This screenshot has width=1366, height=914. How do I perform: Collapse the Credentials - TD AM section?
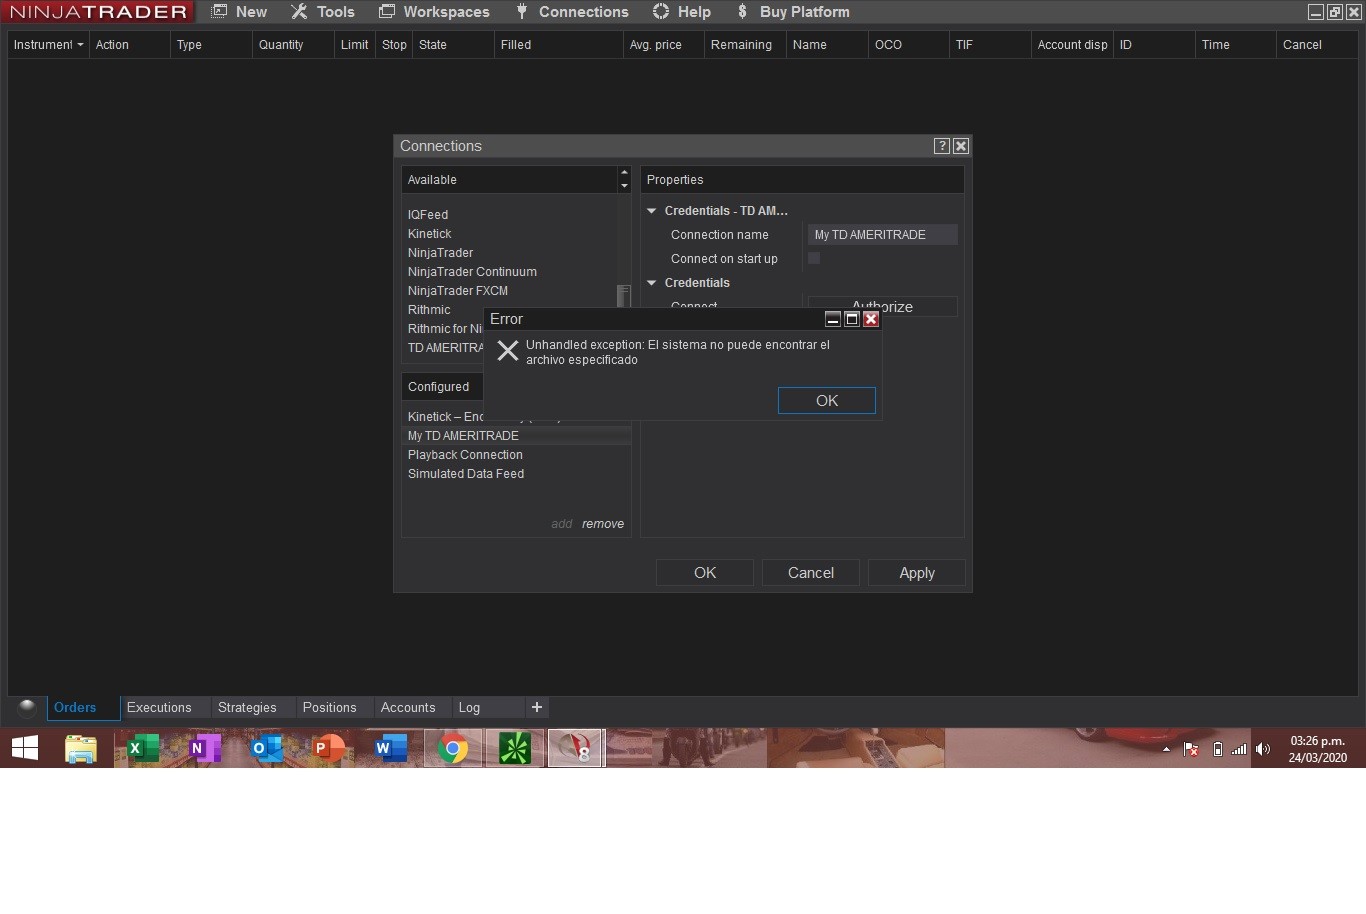[x=652, y=211]
